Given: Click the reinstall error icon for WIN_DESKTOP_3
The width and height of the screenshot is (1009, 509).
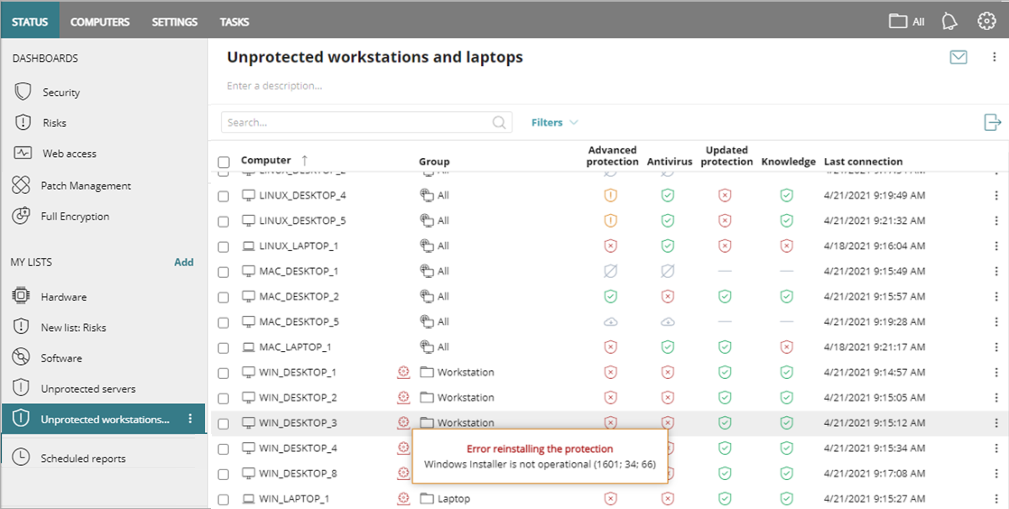Looking at the screenshot, I should [403, 423].
